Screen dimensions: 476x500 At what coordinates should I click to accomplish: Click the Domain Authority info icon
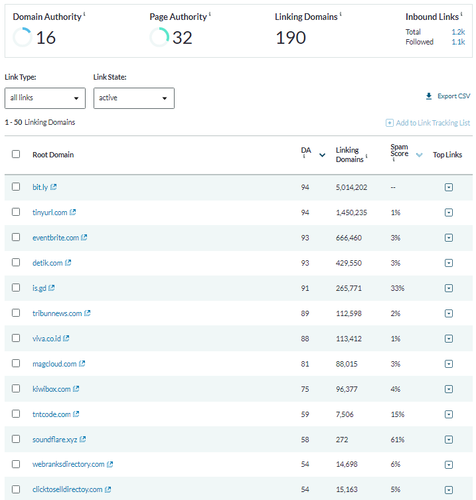coord(84,13)
